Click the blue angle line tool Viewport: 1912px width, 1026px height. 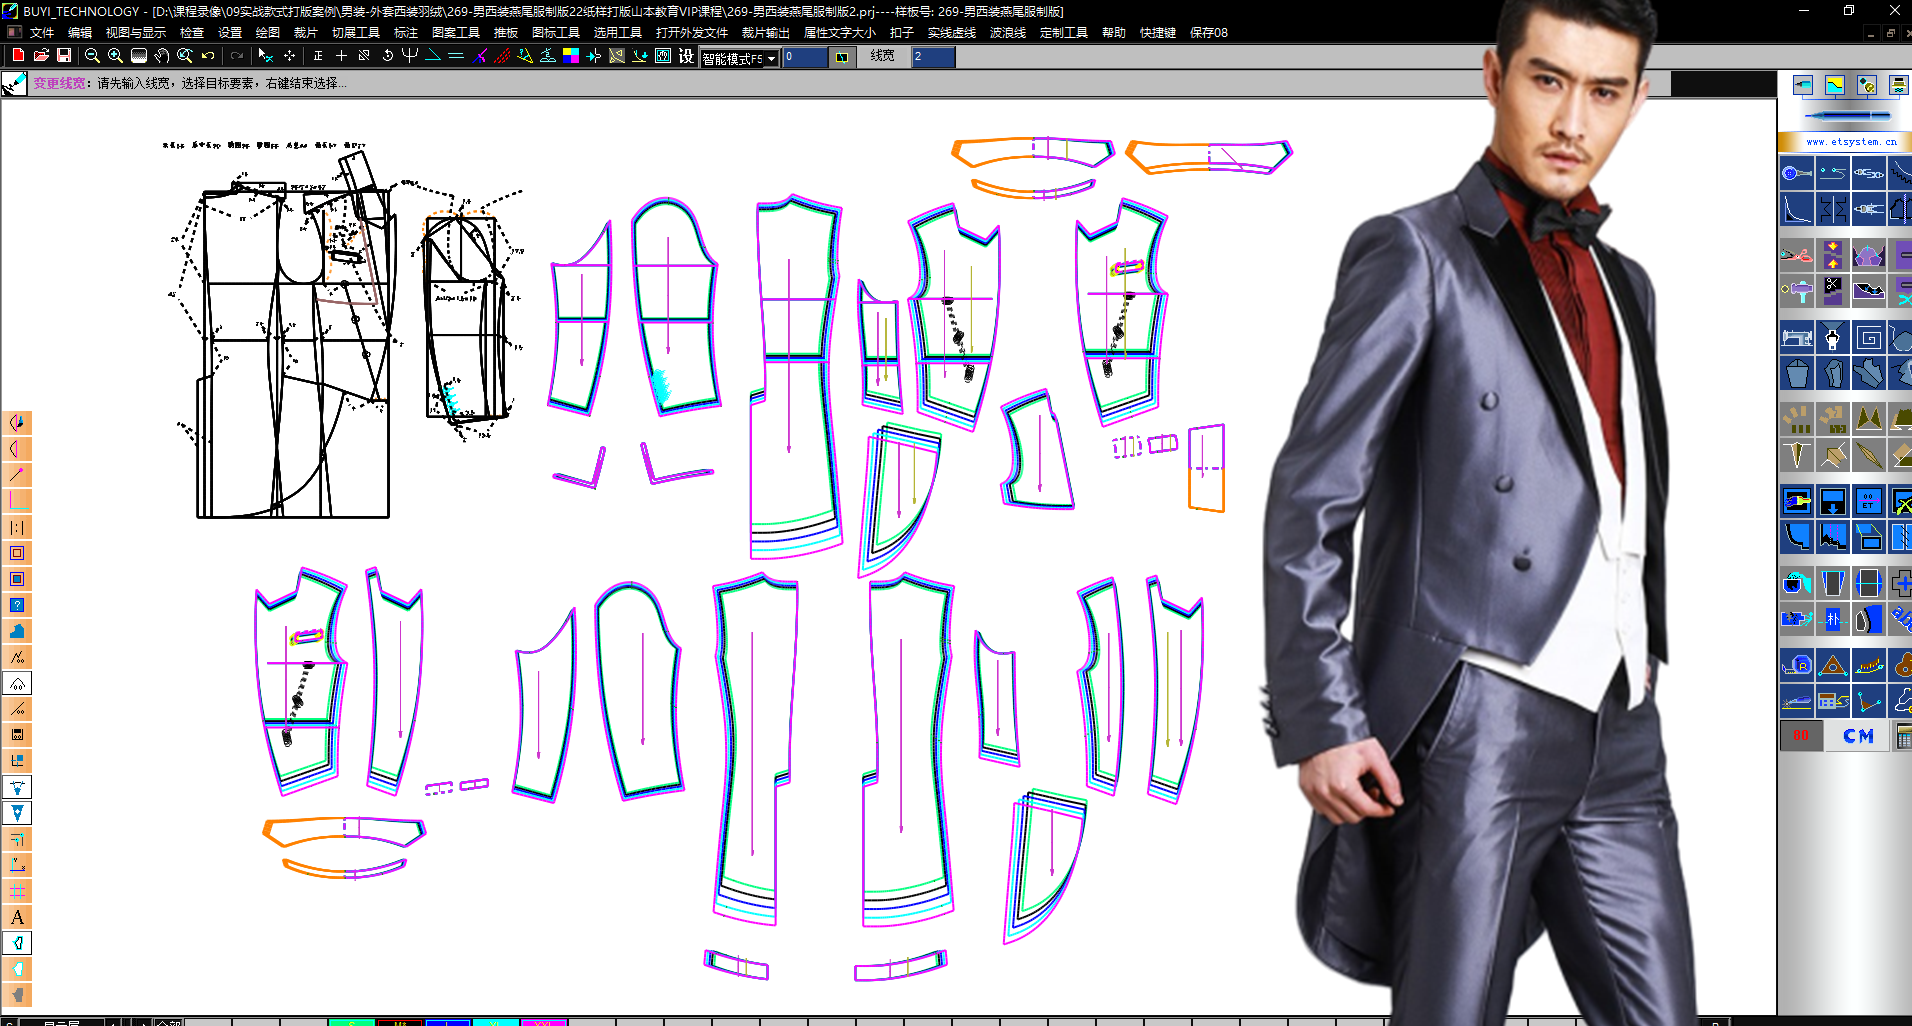tap(432, 55)
